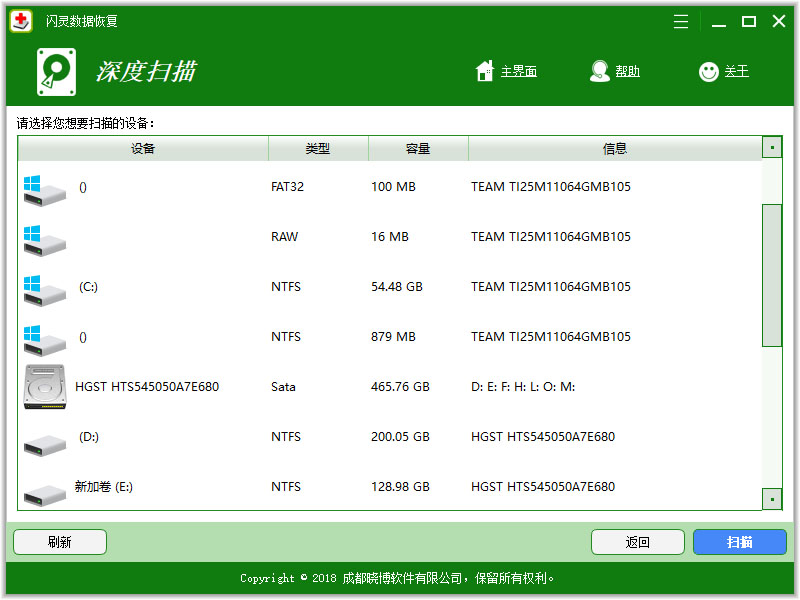This screenshot has width=800, height=600.
Task: Click the FAT32 type cell
Action: click(287, 187)
